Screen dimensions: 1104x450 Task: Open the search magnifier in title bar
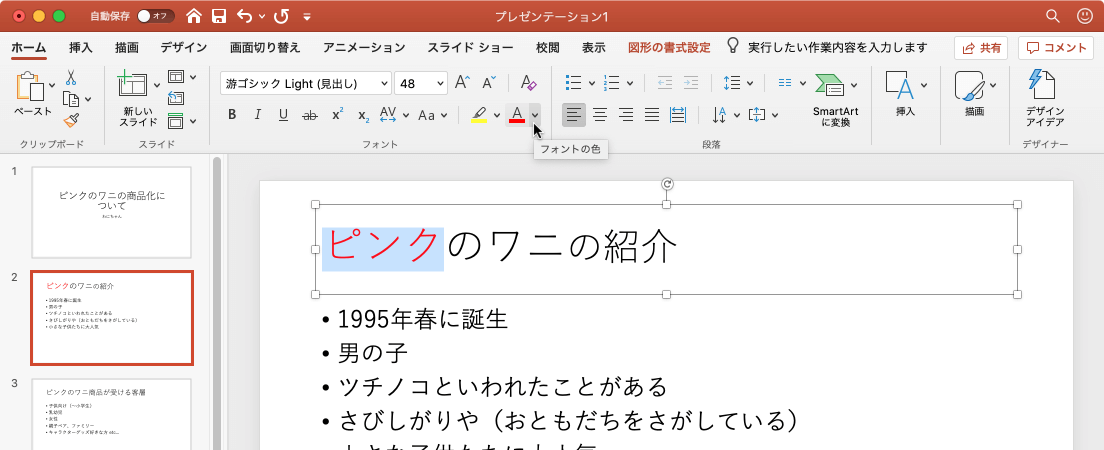[x=1053, y=15]
